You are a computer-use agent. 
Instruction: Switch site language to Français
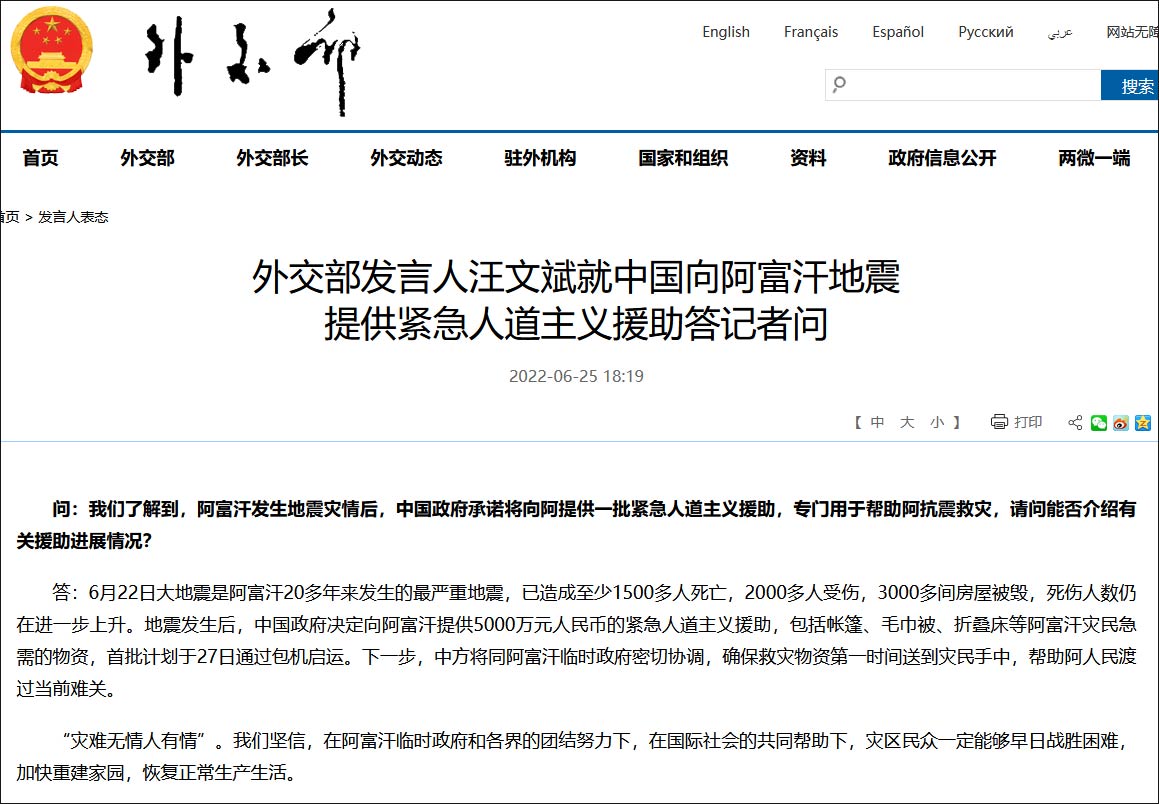click(x=811, y=31)
